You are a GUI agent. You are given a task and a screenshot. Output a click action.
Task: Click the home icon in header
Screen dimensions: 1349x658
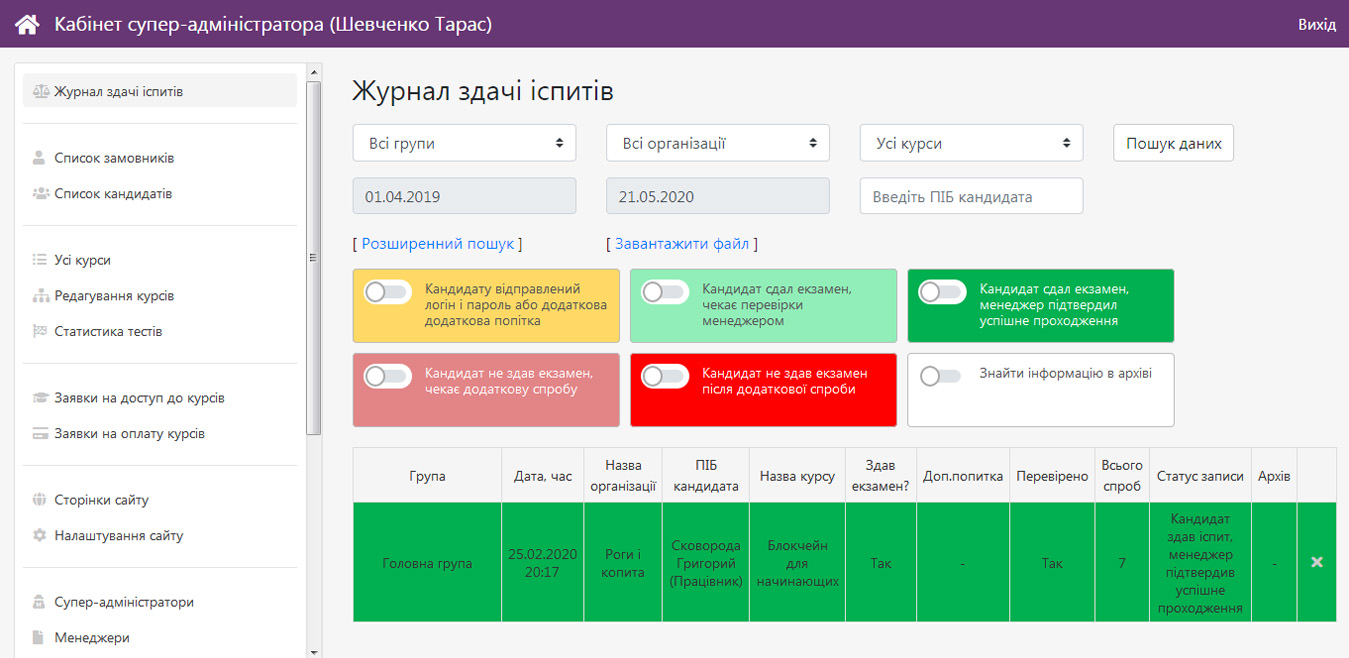[x=27, y=24]
